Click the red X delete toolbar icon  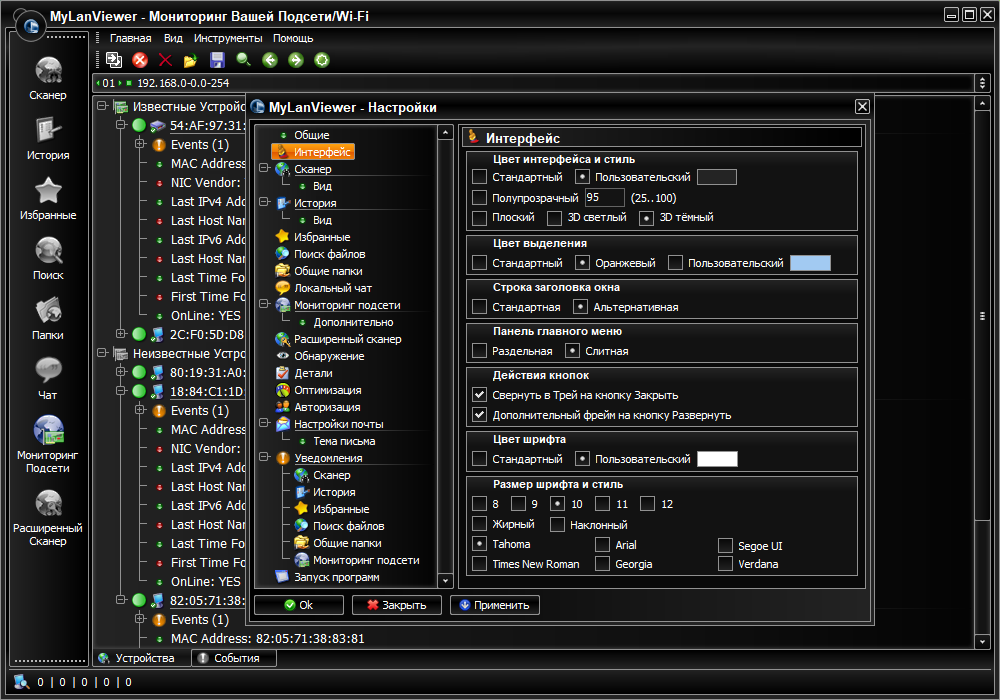tap(165, 60)
